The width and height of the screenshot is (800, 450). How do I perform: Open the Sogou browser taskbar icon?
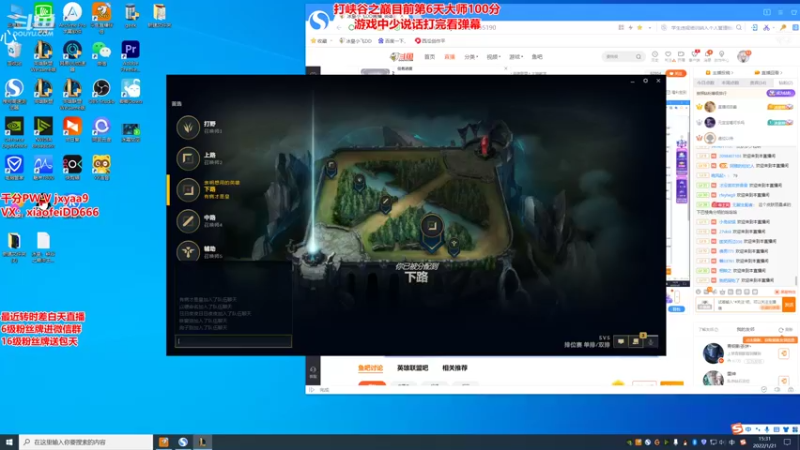[x=183, y=442]
